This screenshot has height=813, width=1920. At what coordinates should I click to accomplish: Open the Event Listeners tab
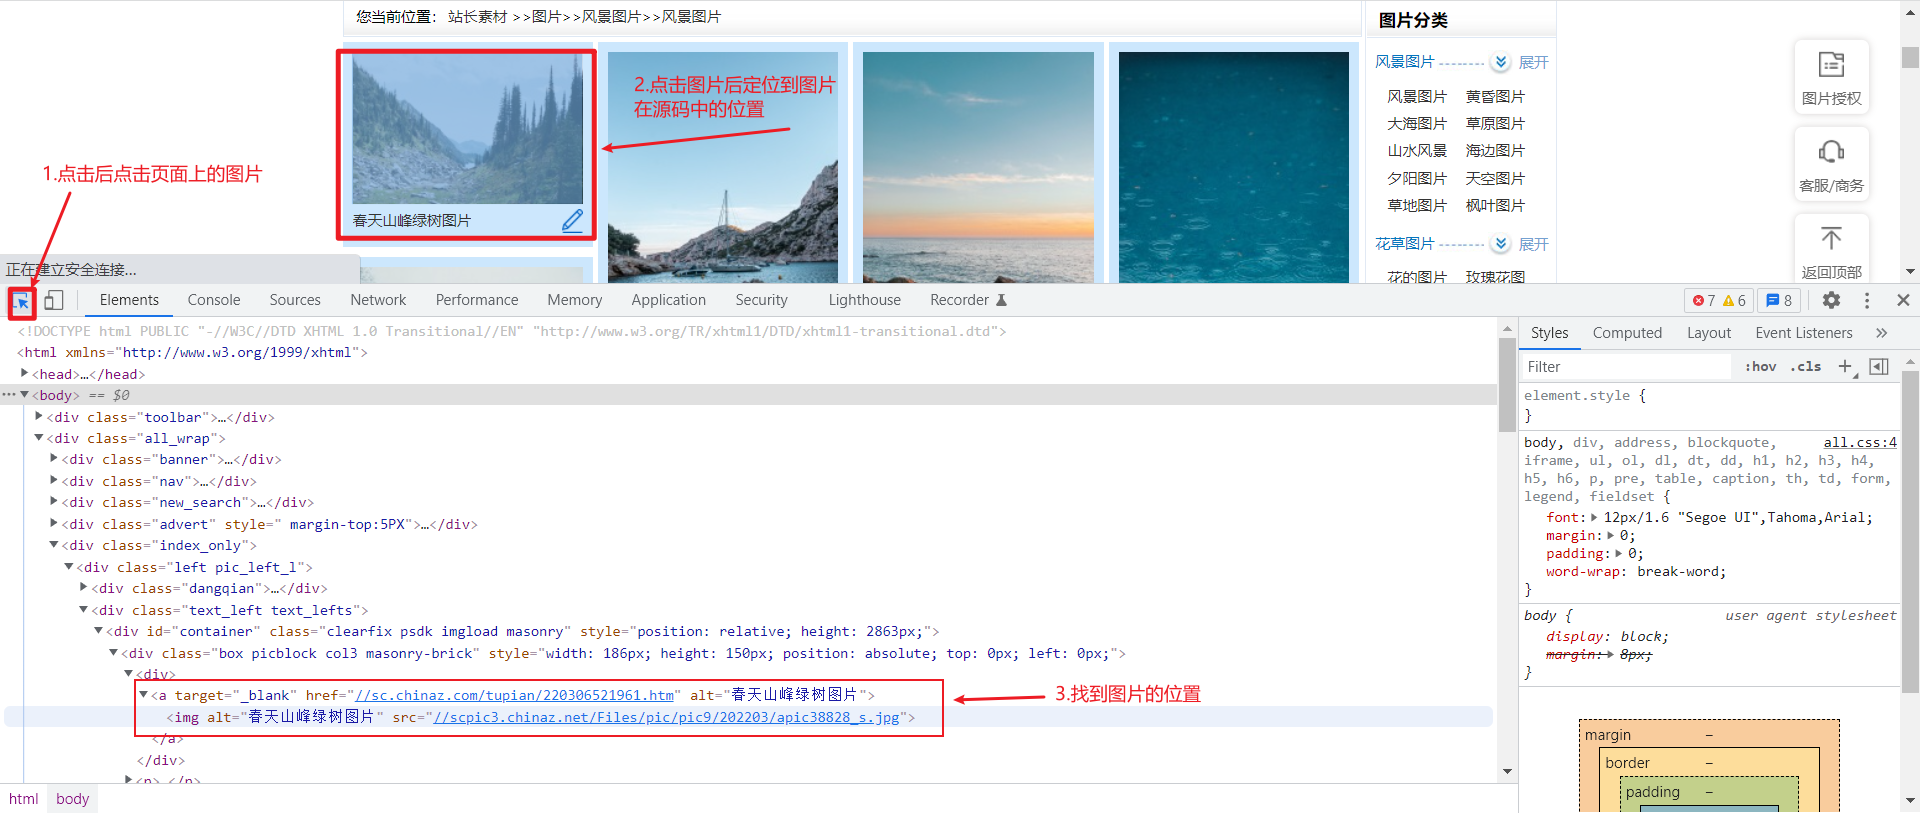click(1804, 333)
